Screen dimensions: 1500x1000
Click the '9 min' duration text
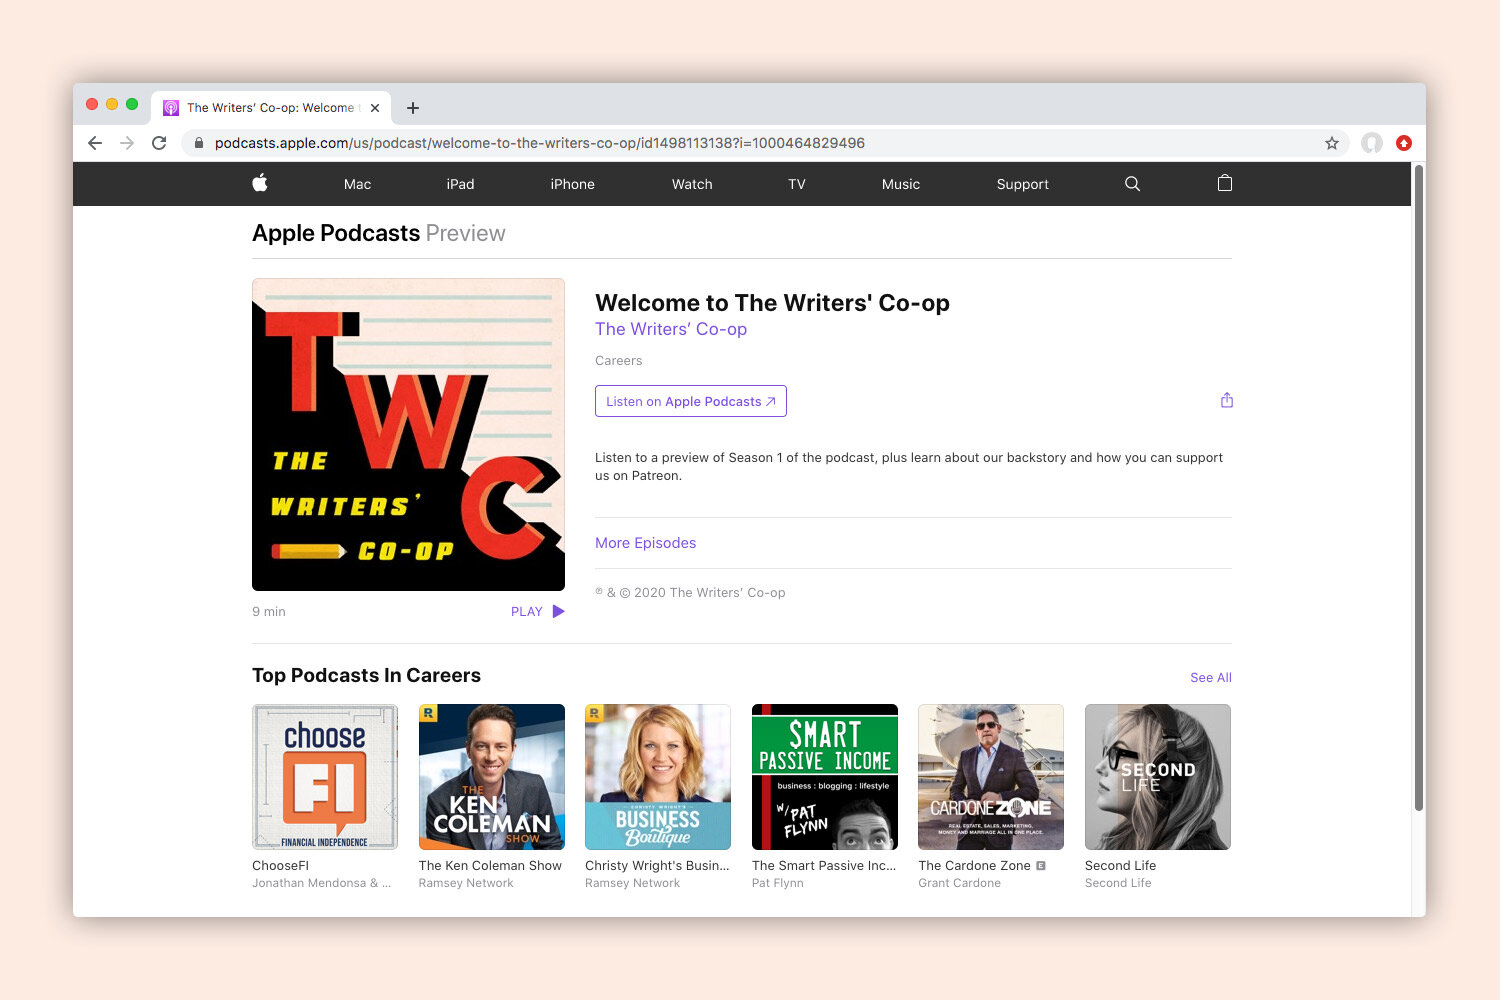pyautogui.click(x=269, y=612)
